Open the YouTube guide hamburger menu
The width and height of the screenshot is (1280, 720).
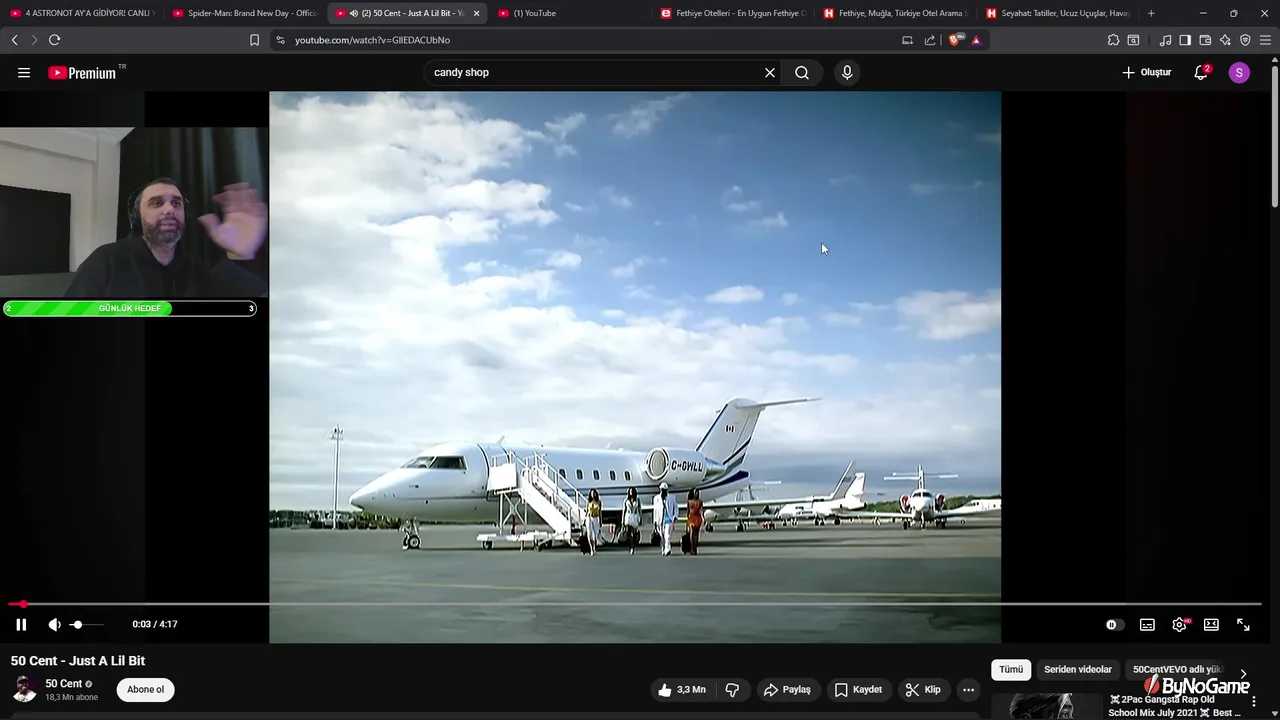pyautogui.click(x=24, y=72)
